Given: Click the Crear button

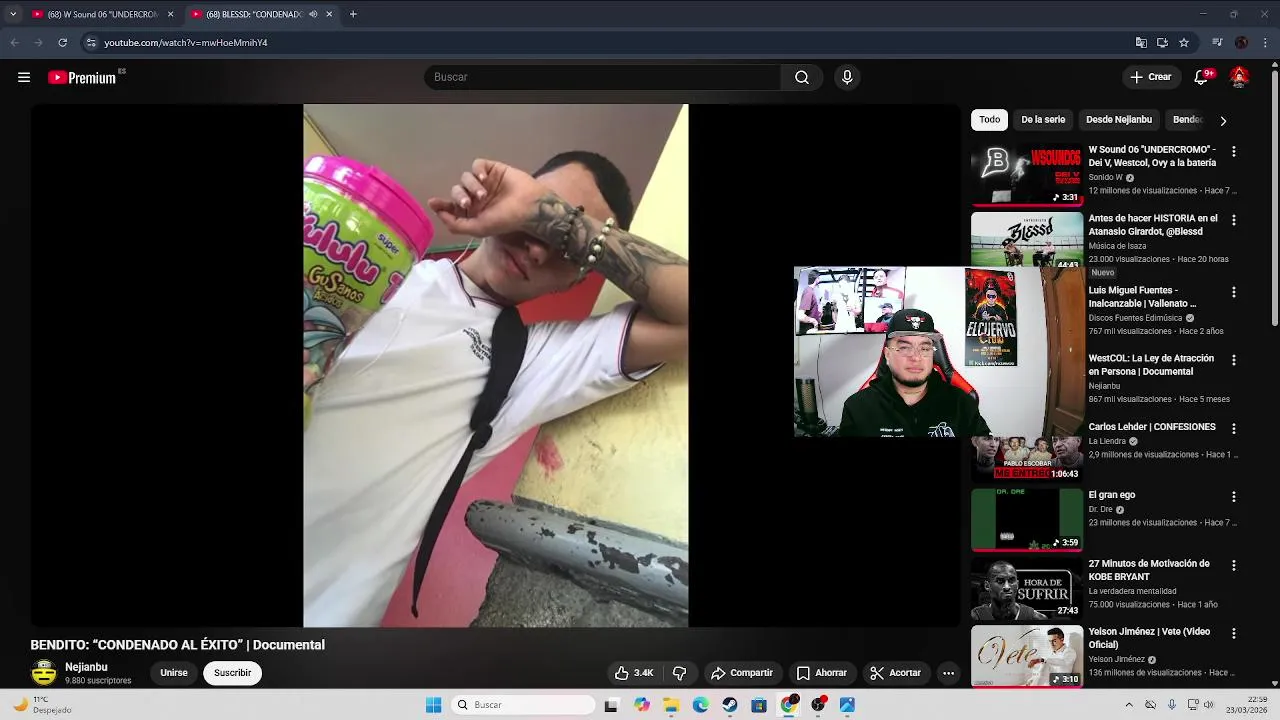Looking at the screenshot, I should [x=1150, y=77].
